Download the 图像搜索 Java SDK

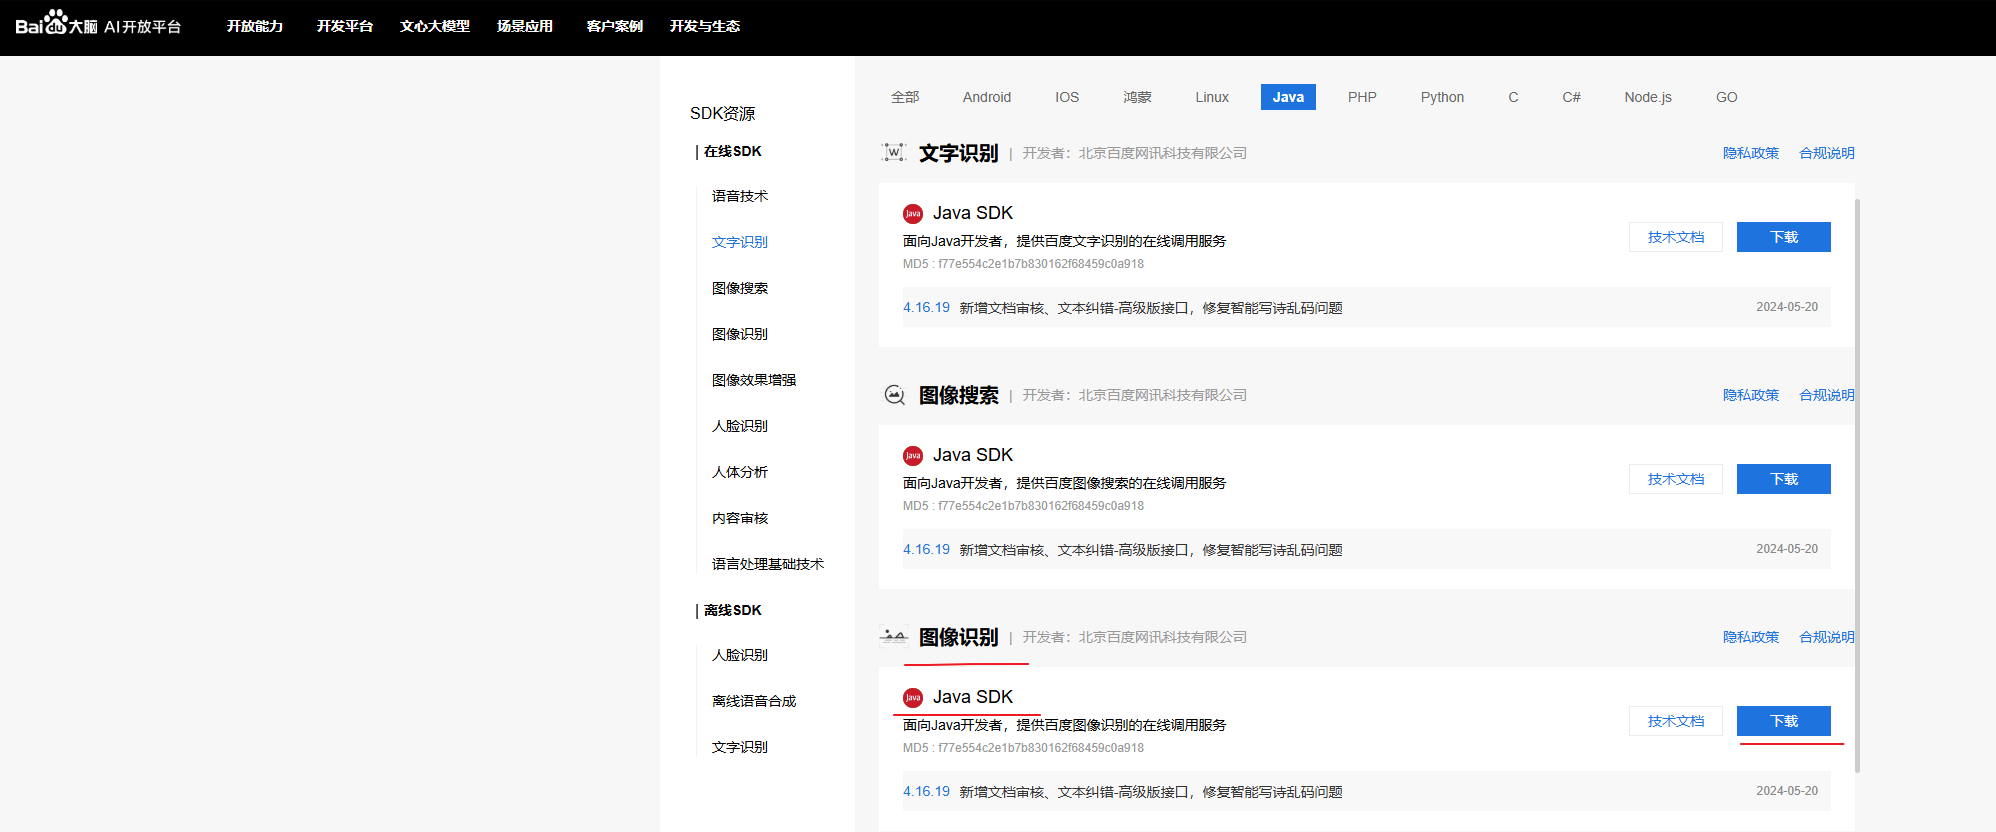(1784, 479)
